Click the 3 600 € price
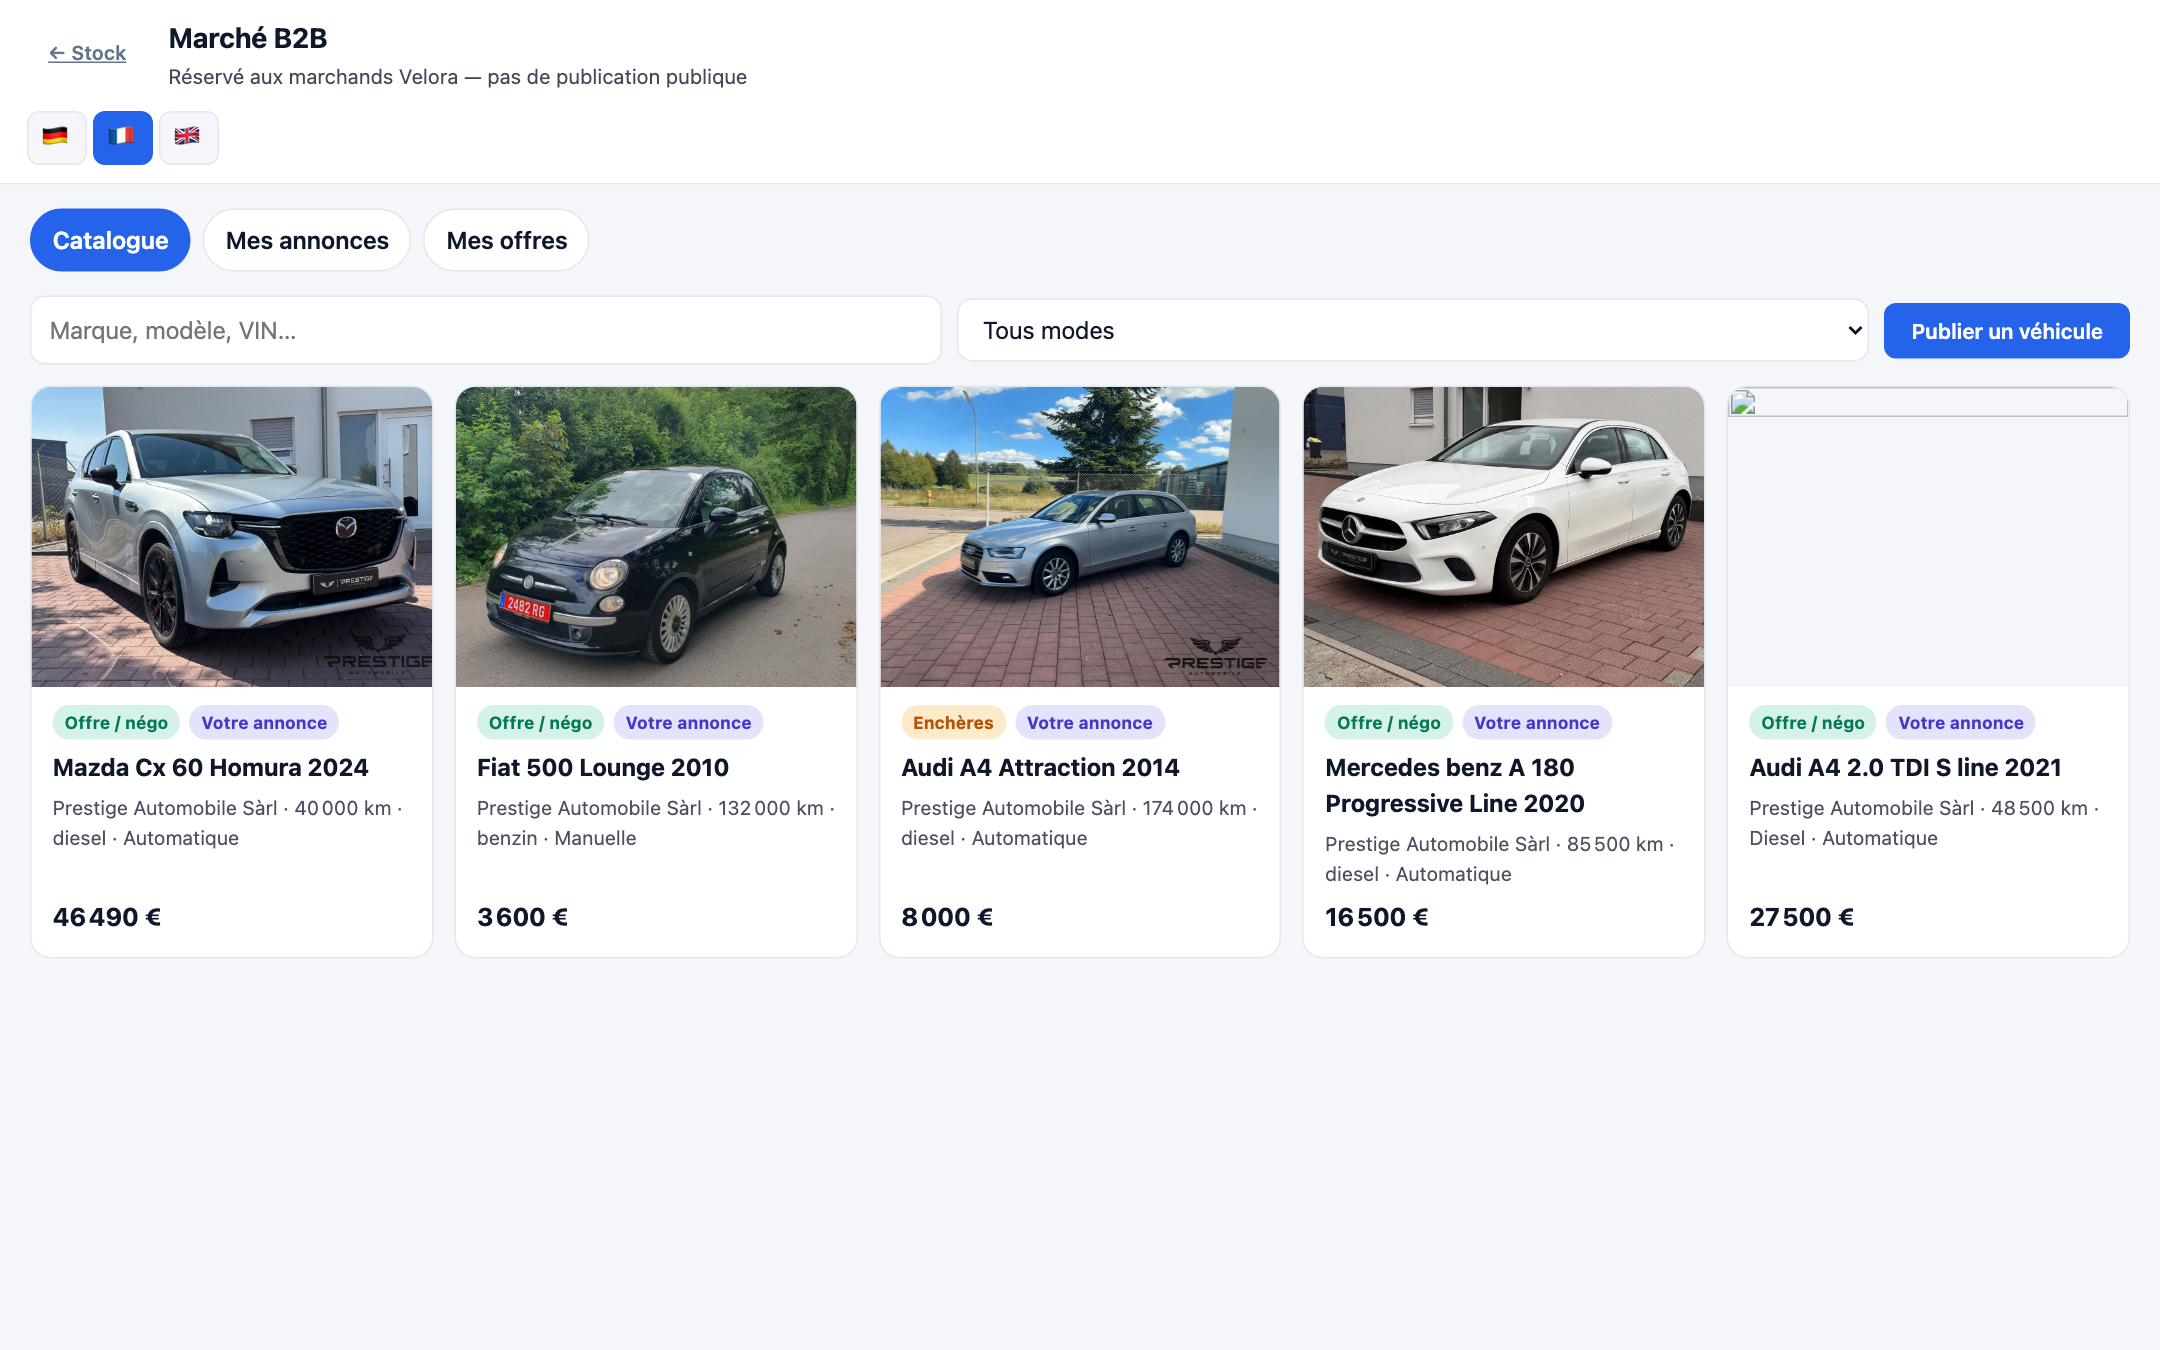 (522, 917)
